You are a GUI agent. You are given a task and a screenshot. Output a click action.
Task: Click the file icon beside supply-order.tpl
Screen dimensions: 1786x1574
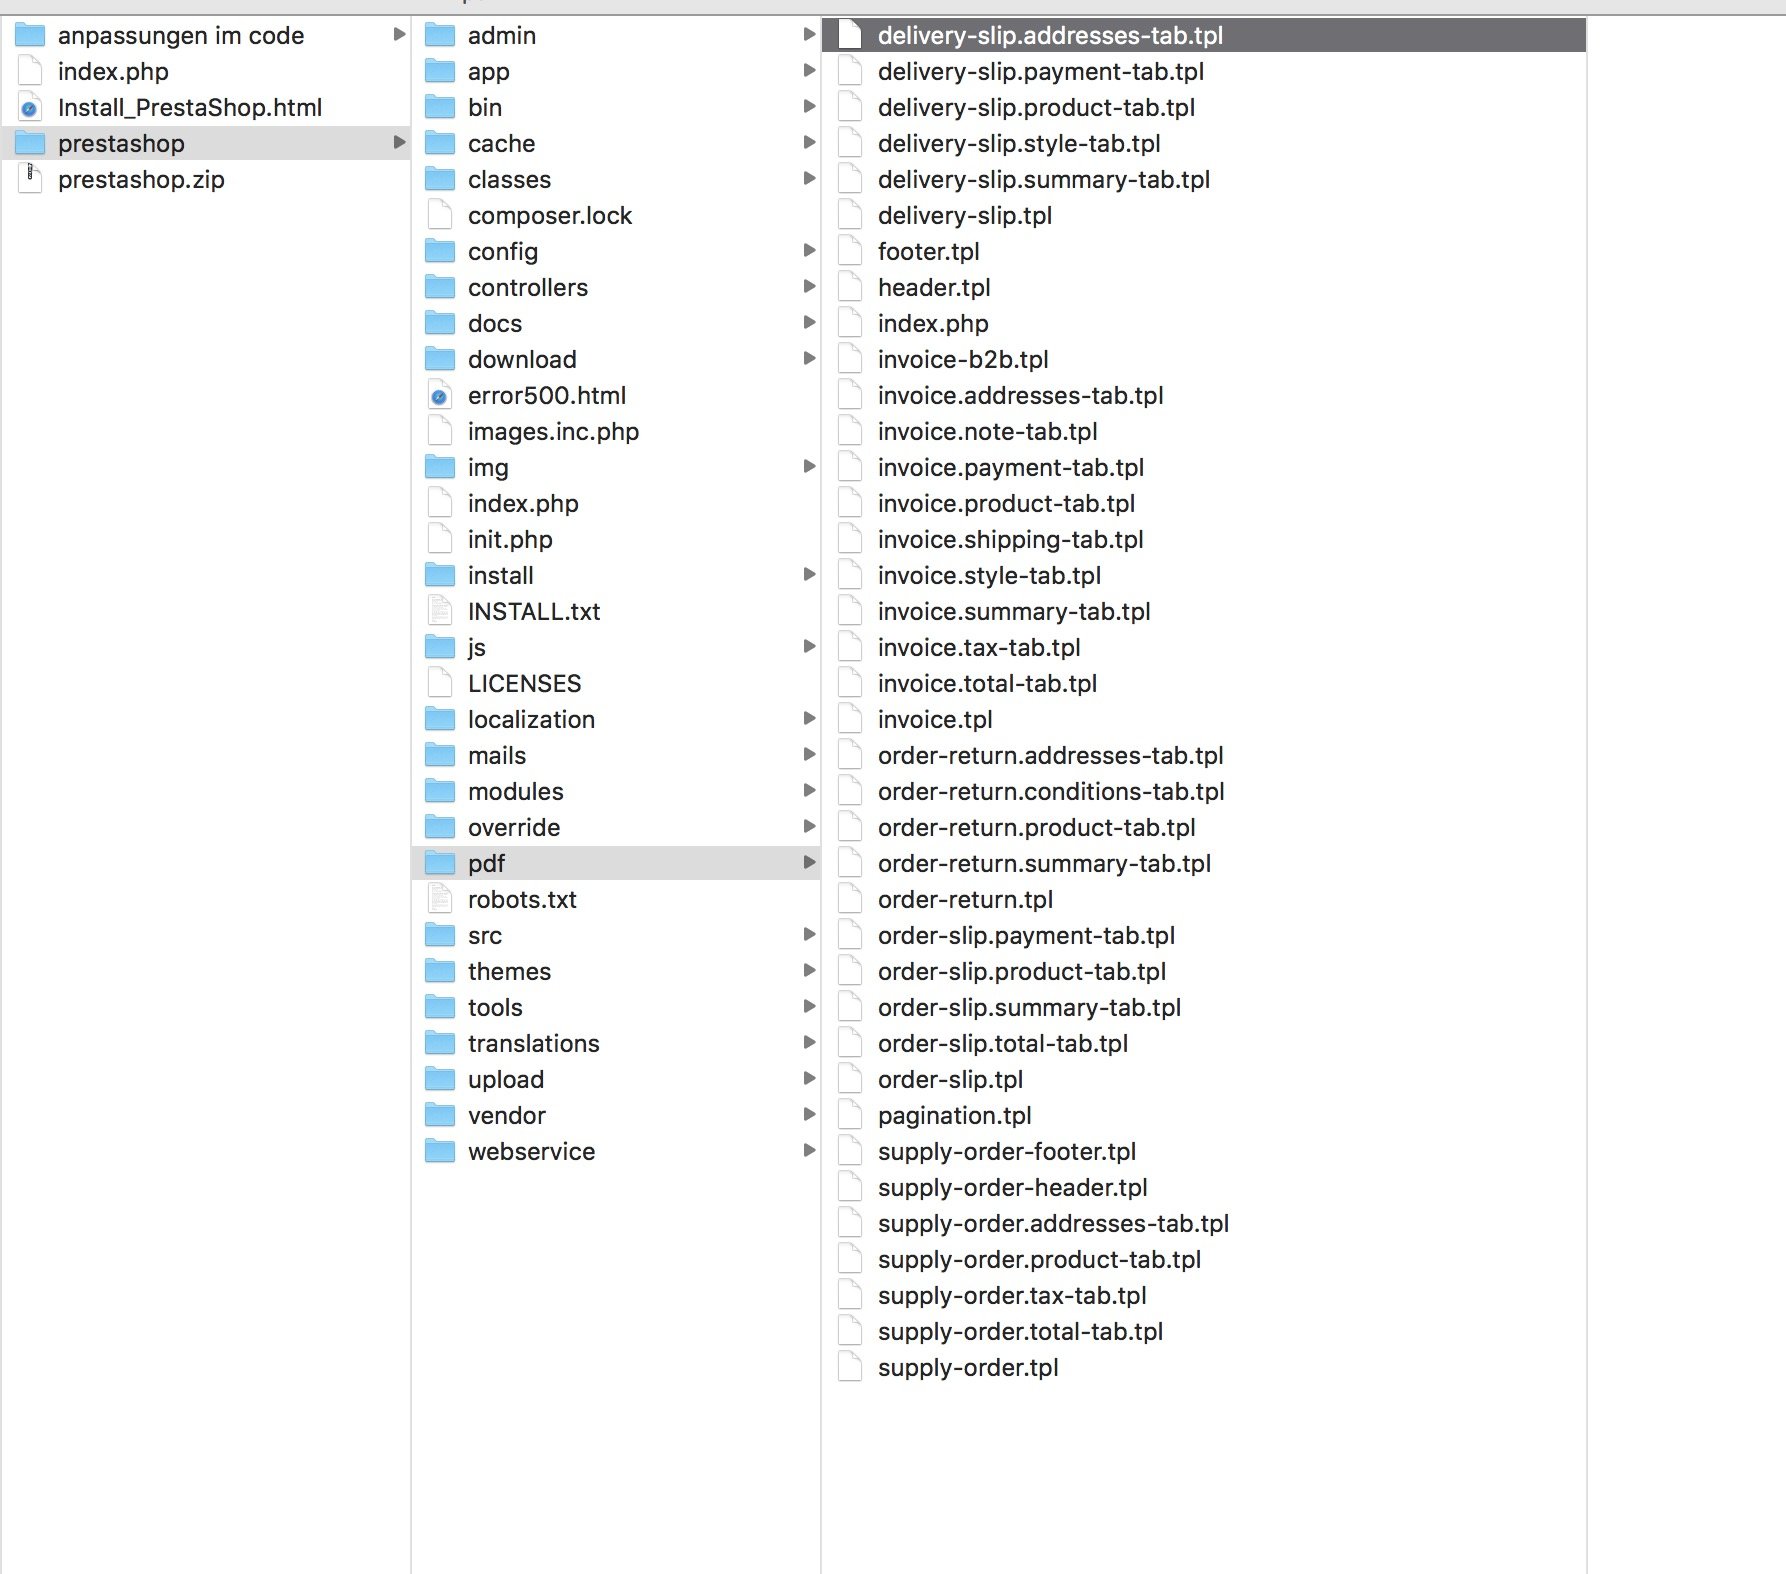[850, 1368]
